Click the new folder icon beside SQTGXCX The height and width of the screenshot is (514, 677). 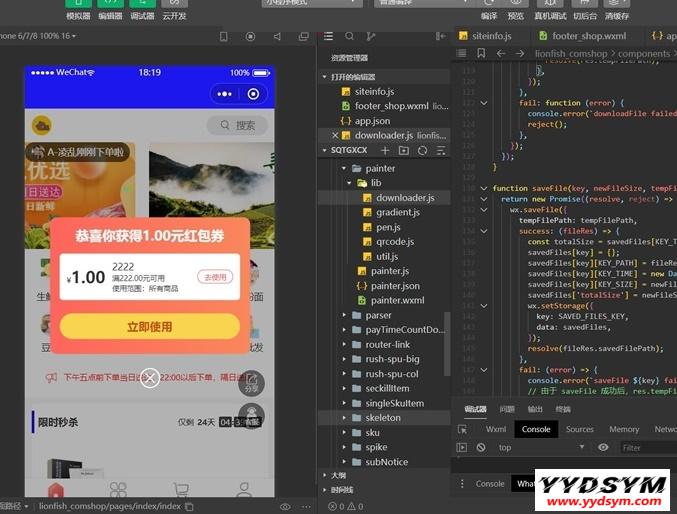pos(403,150)
